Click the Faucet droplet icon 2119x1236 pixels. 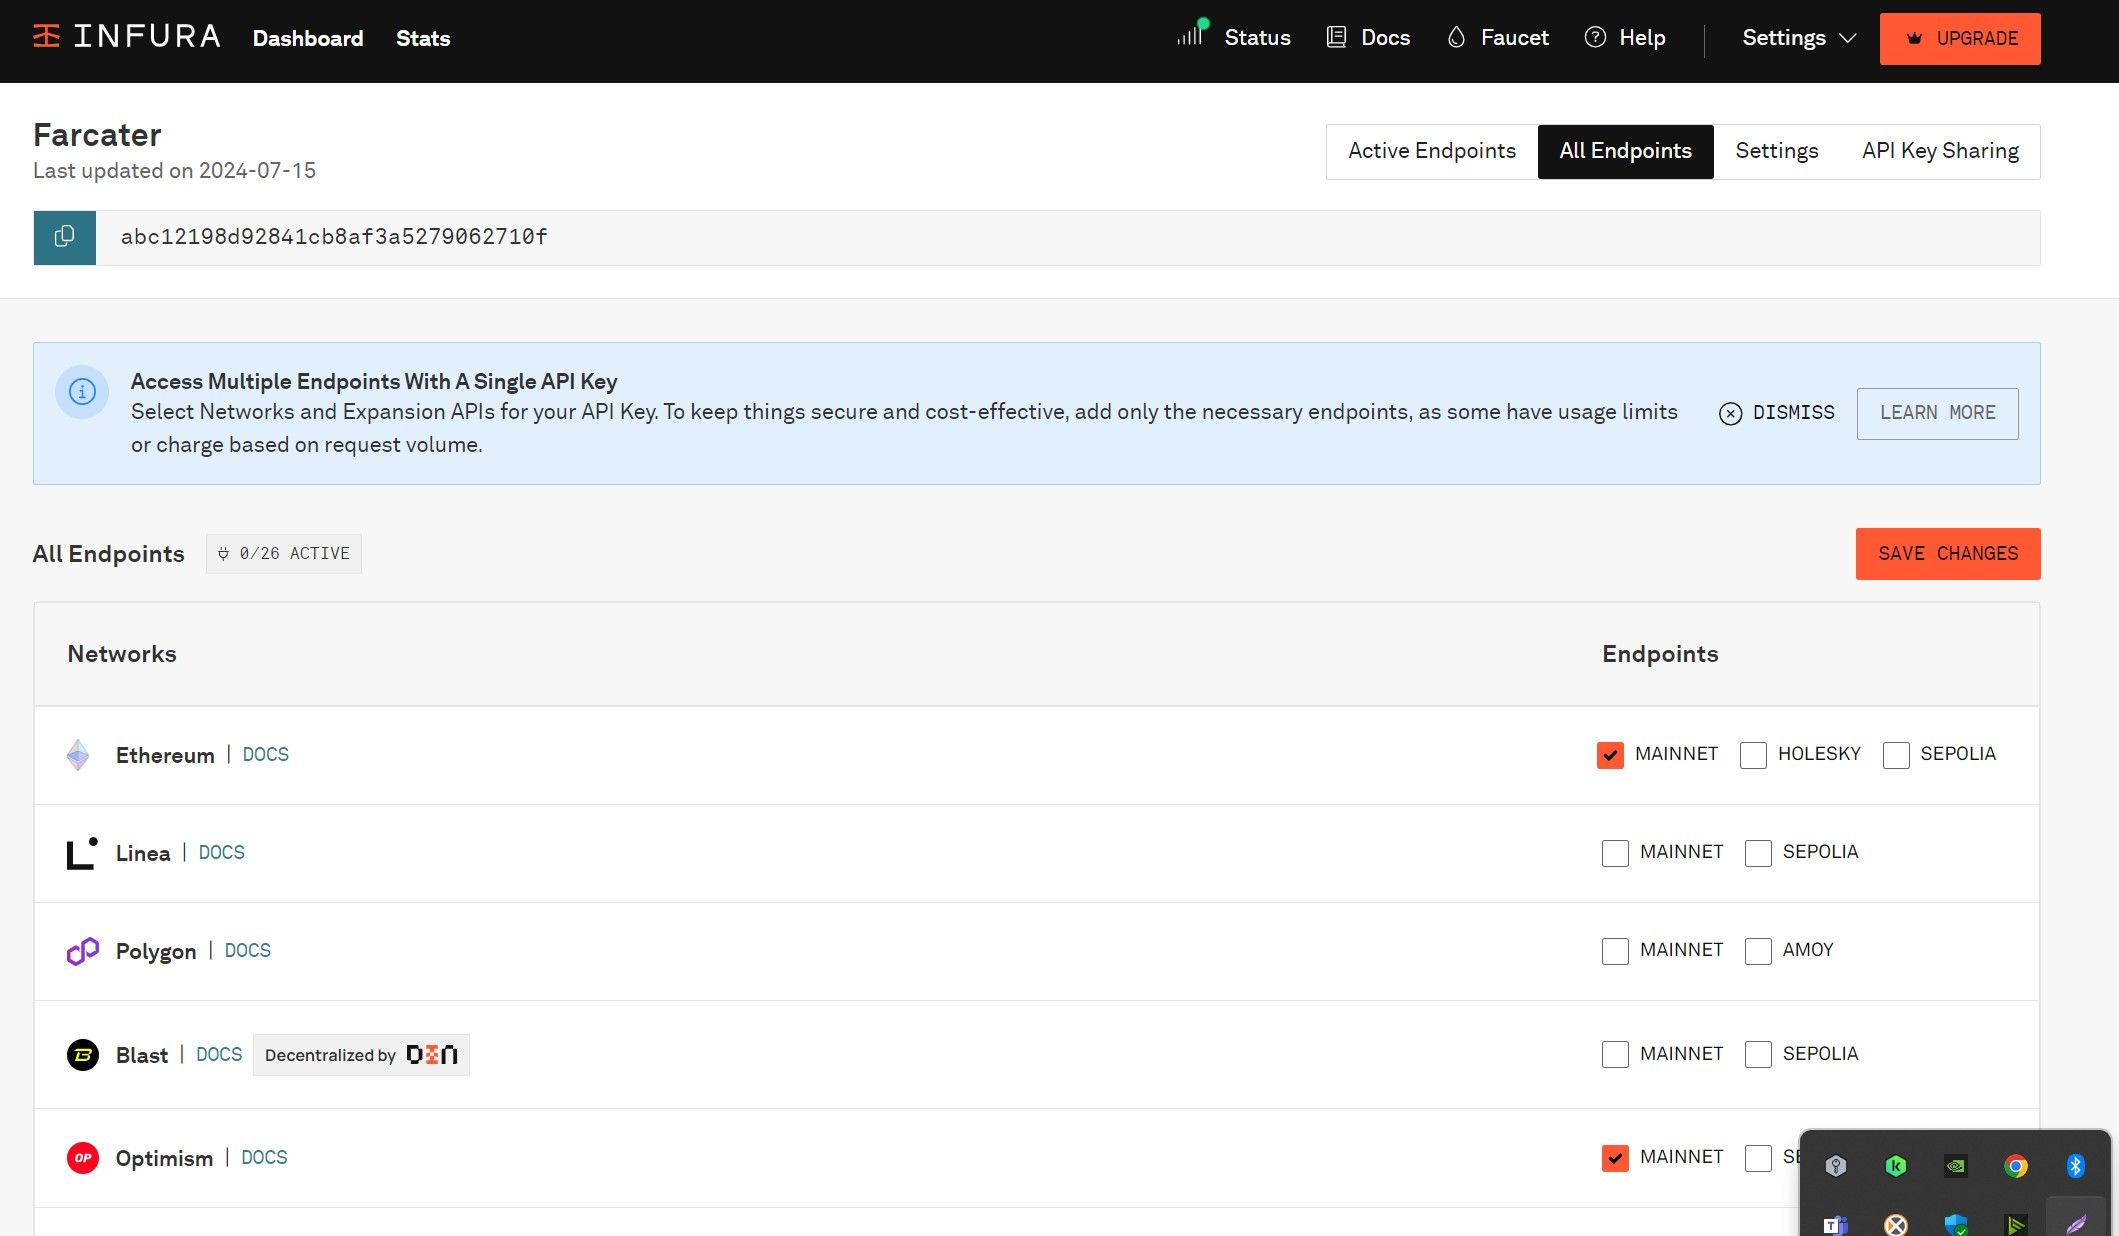point(1456,38)
